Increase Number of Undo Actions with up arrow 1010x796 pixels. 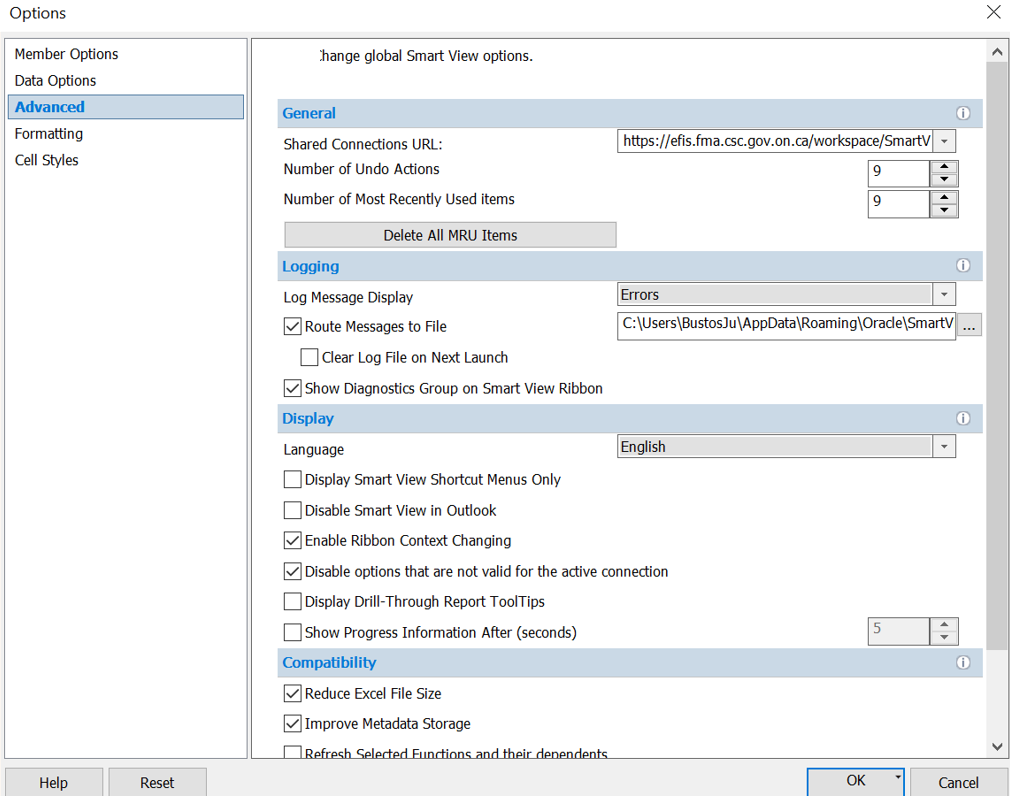[x=944, y=167]
